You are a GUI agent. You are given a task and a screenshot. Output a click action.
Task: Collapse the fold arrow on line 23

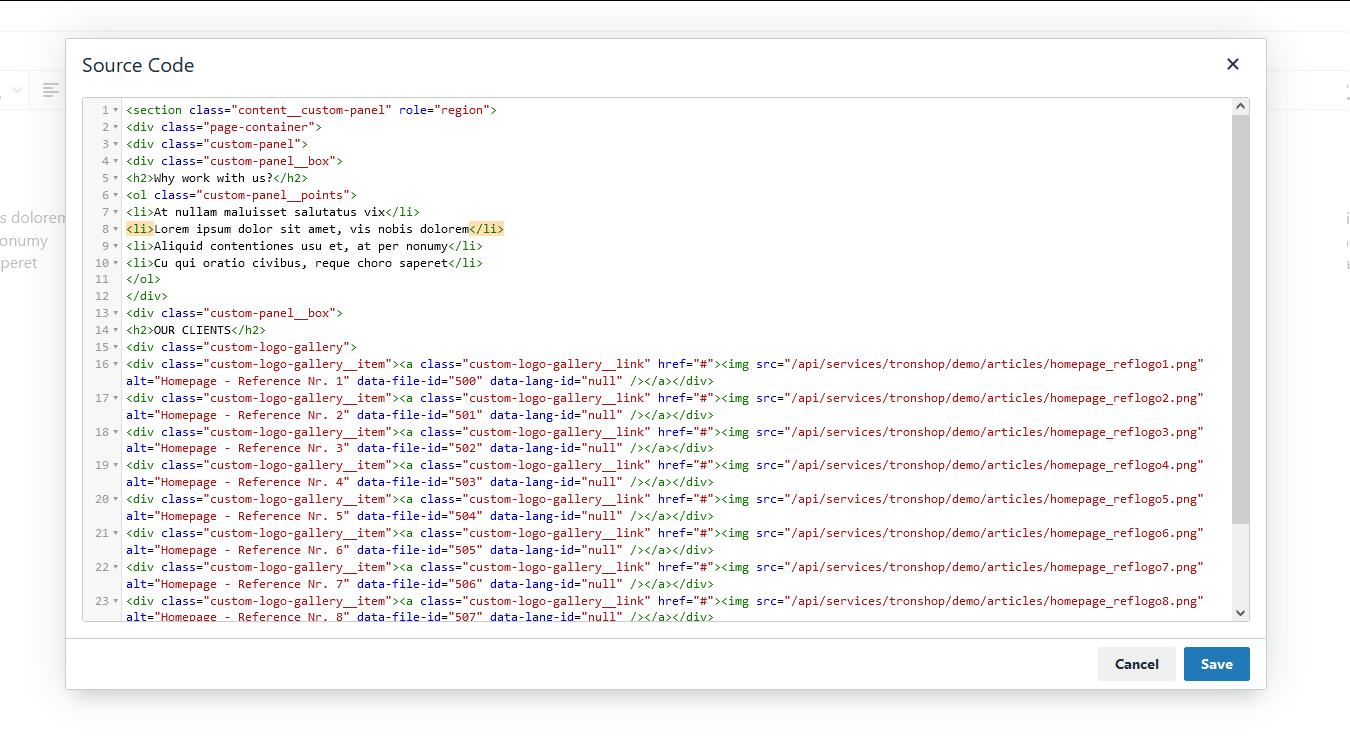click(x=116, y=601)
